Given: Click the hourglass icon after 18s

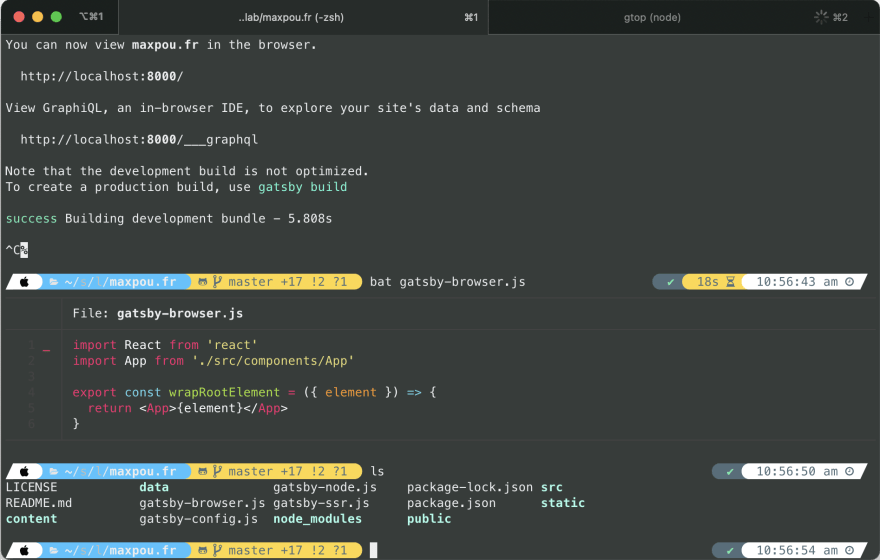Looking at the screenshot, I should pos(730,282).
